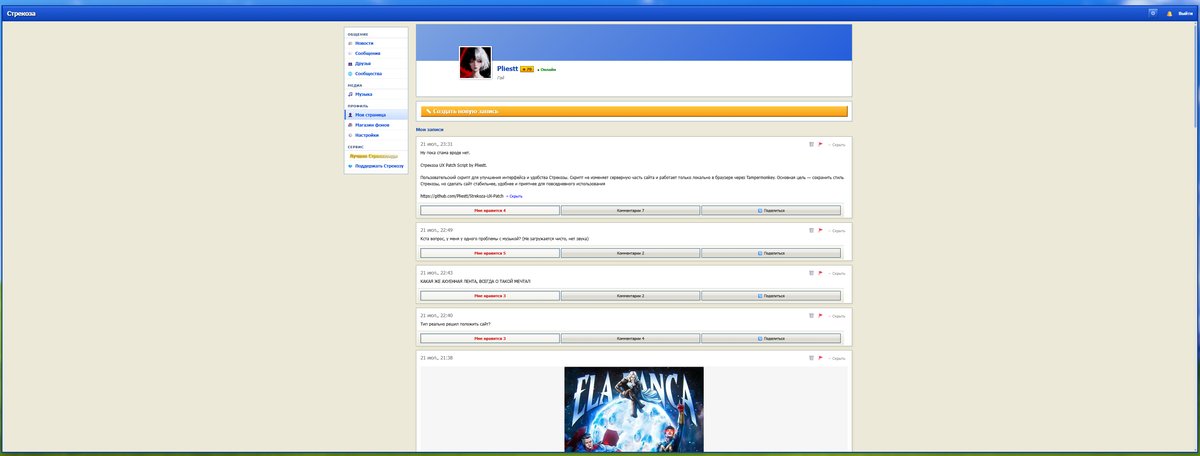Image resolution: width=1200 pixels, height=456 pixels.
Task: Open the Elaranca poster image in the 21:38 post
Action: 634,411
